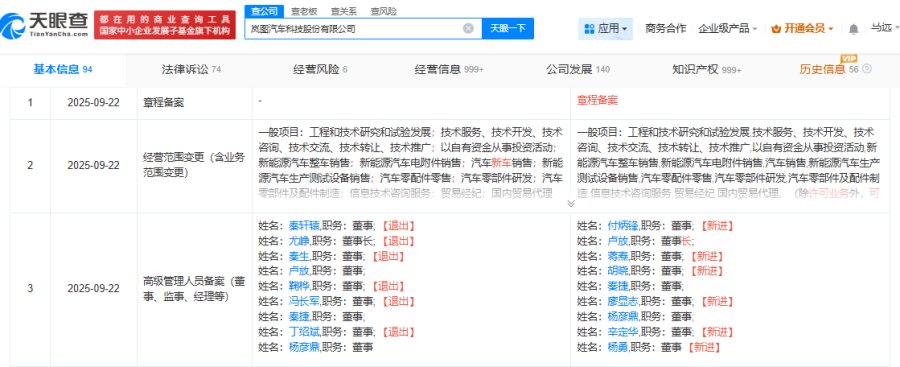Open 尤峥 profile link

298,241
